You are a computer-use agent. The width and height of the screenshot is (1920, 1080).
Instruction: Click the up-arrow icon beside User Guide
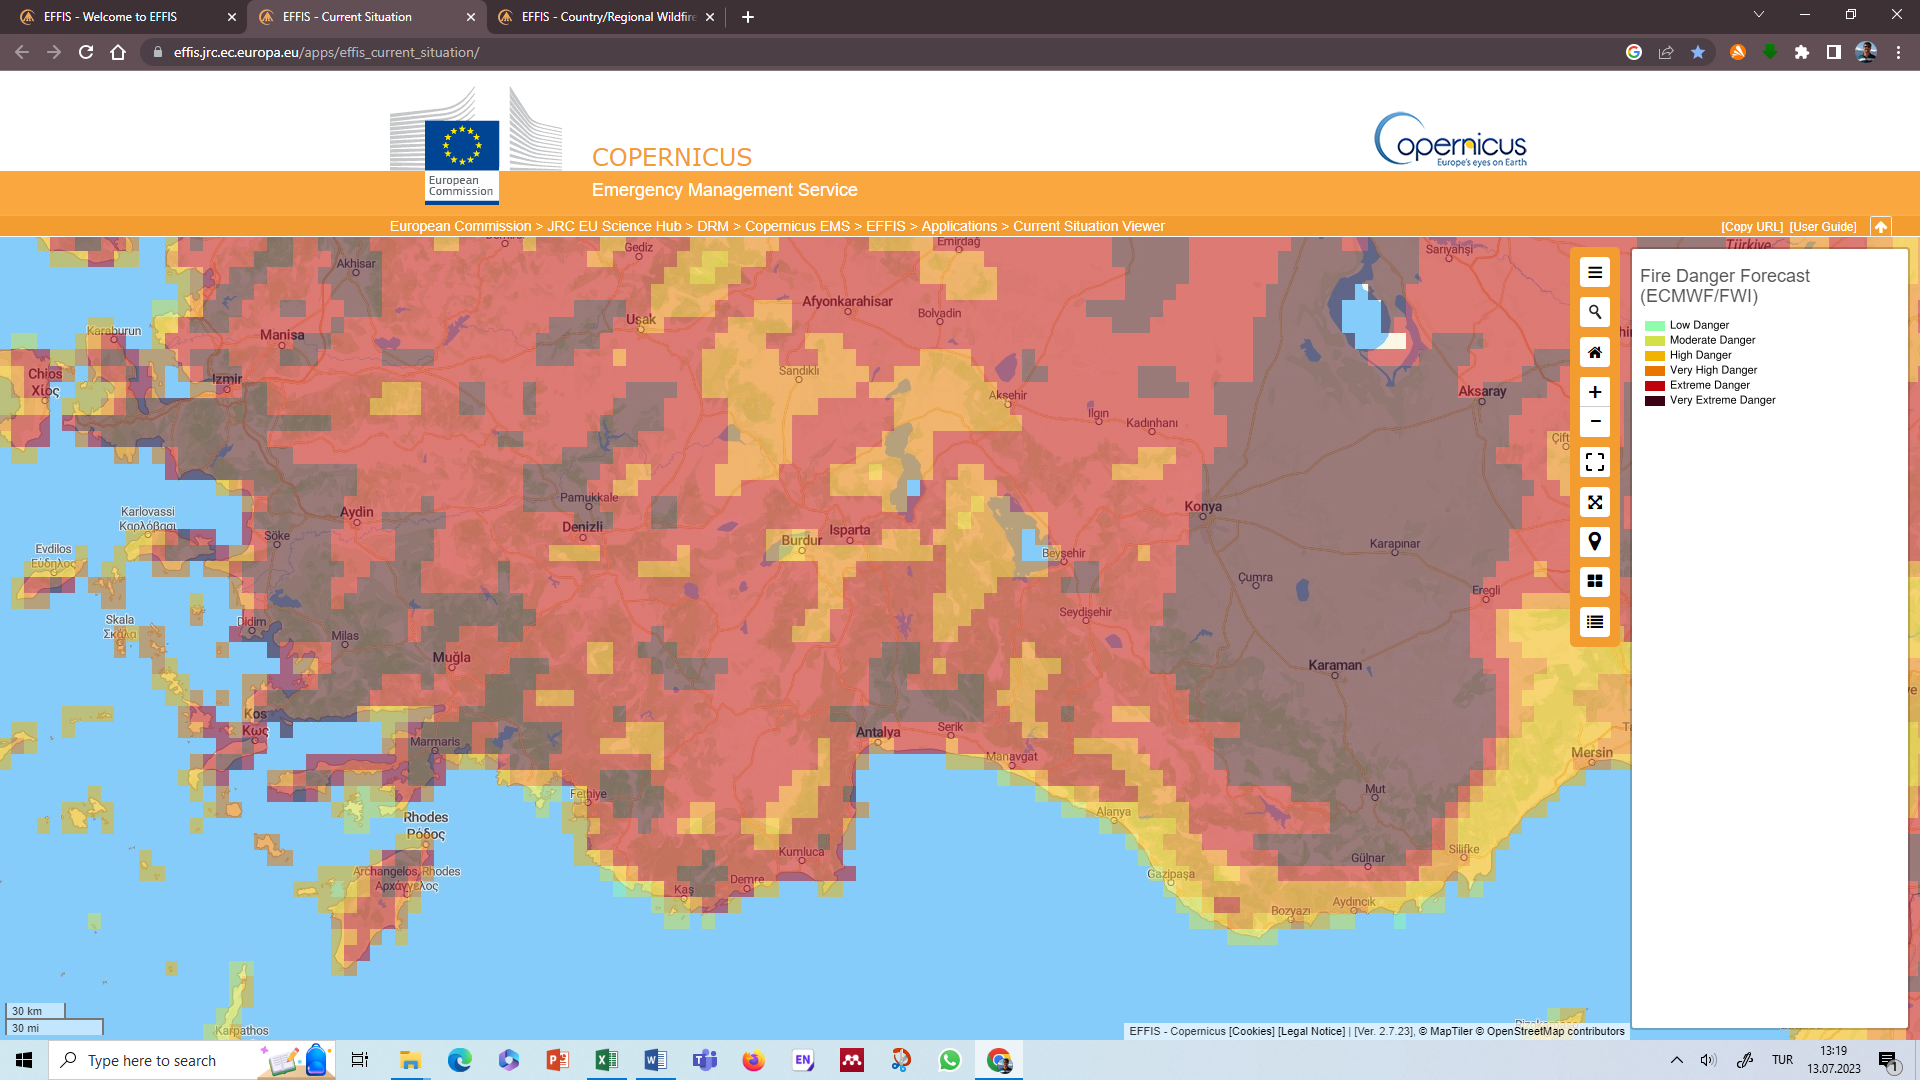(1880, 227)
